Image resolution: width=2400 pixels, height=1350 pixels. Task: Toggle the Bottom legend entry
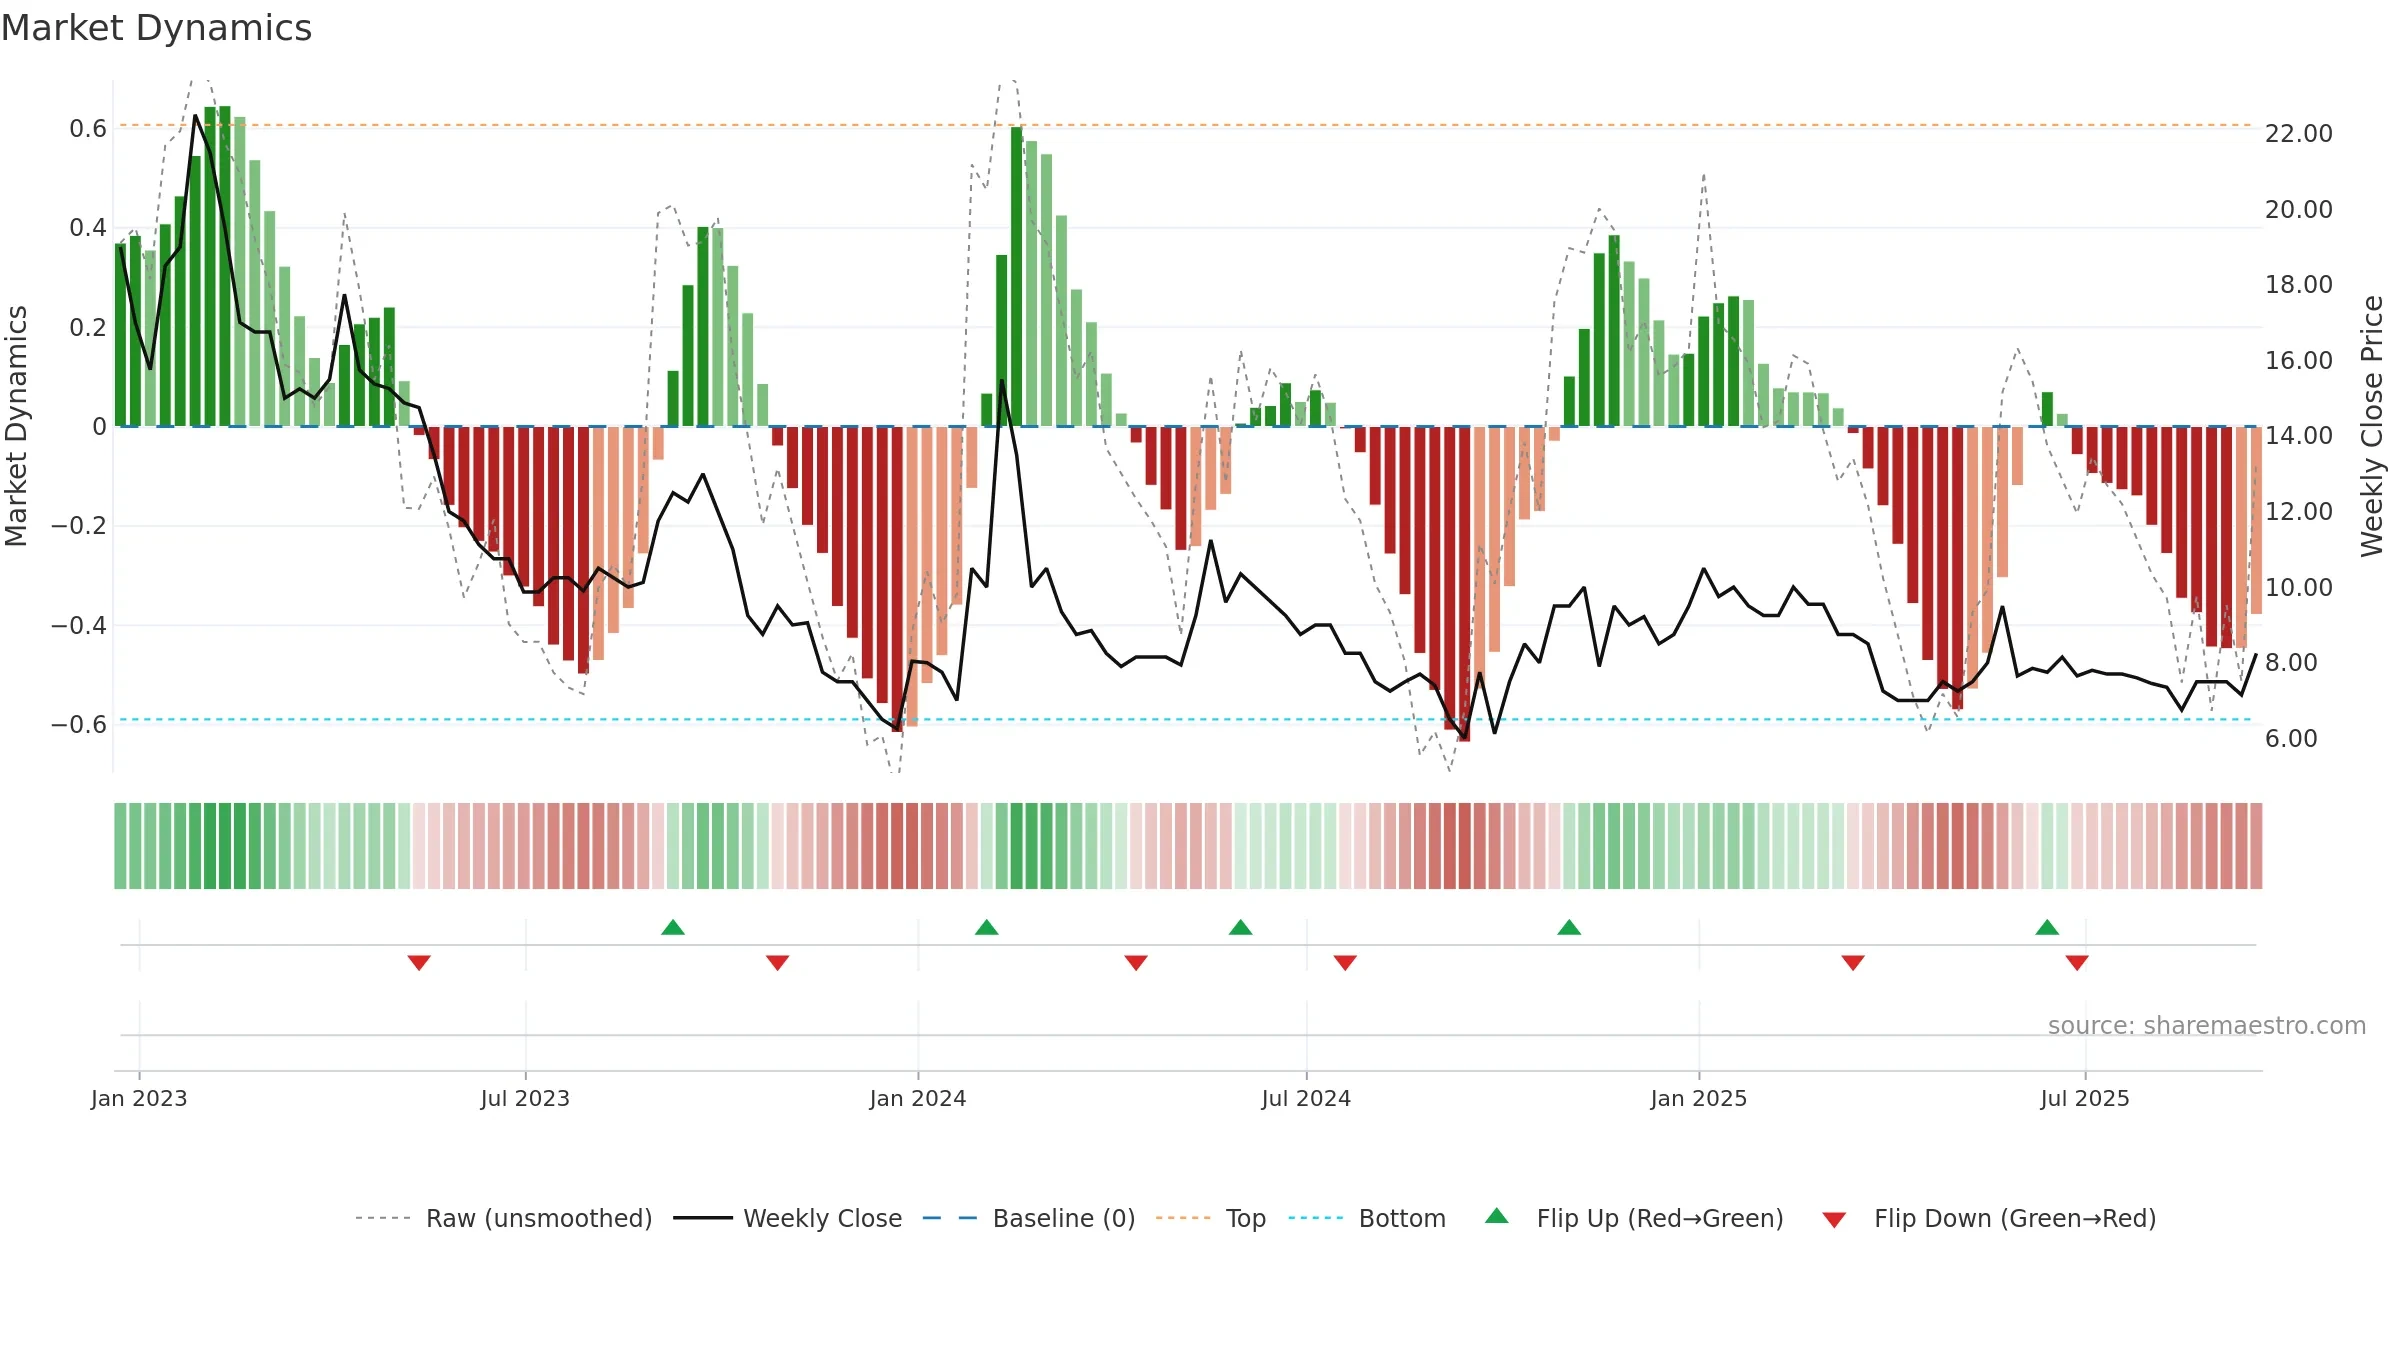pos(1367,1218)
